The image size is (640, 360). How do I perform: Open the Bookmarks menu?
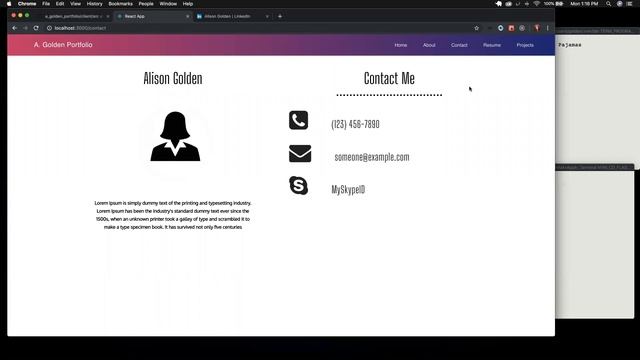(x=120, y=4)
